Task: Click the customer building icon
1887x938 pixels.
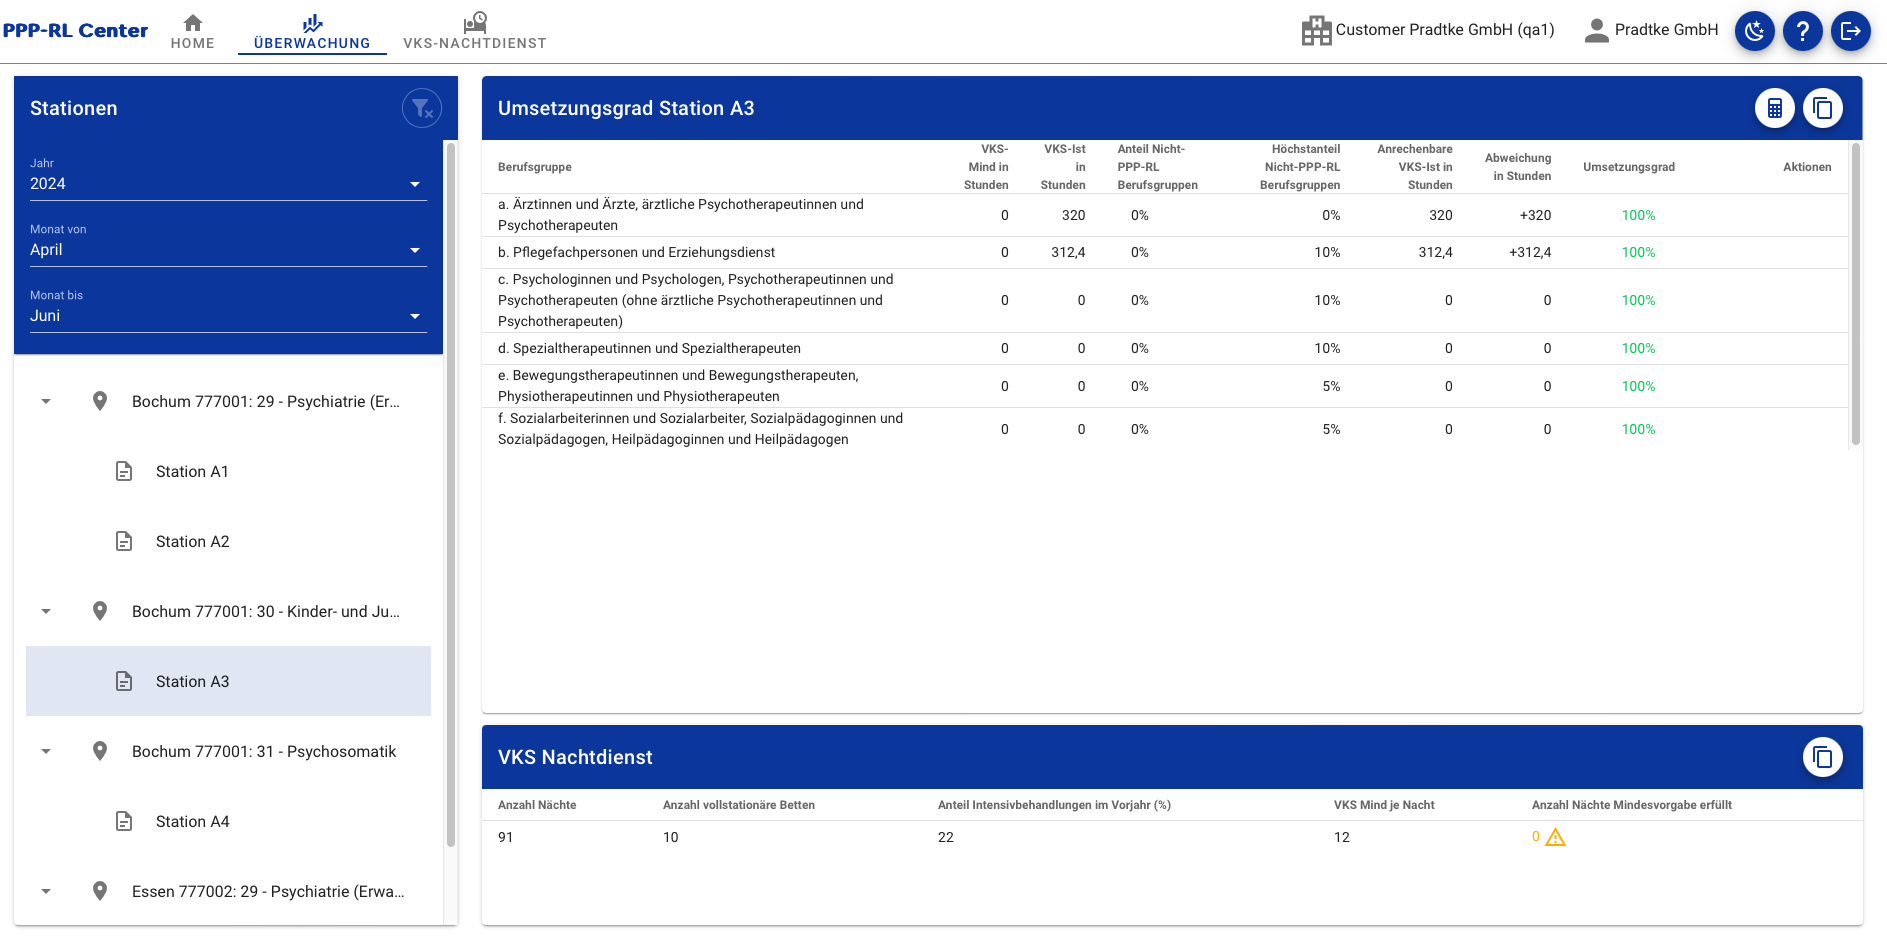Action: (1316, 30)
